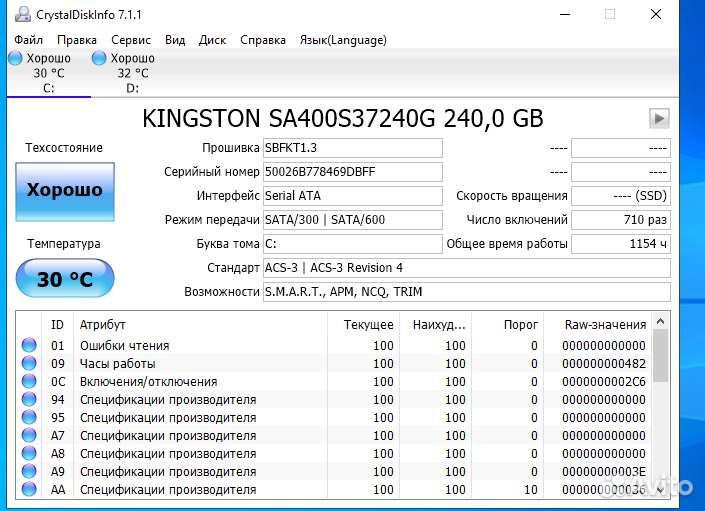The height and width of the screenshot is (511, 705).
Task: Select Спецификации производителя row with ID 94
Action: (334, 400)
